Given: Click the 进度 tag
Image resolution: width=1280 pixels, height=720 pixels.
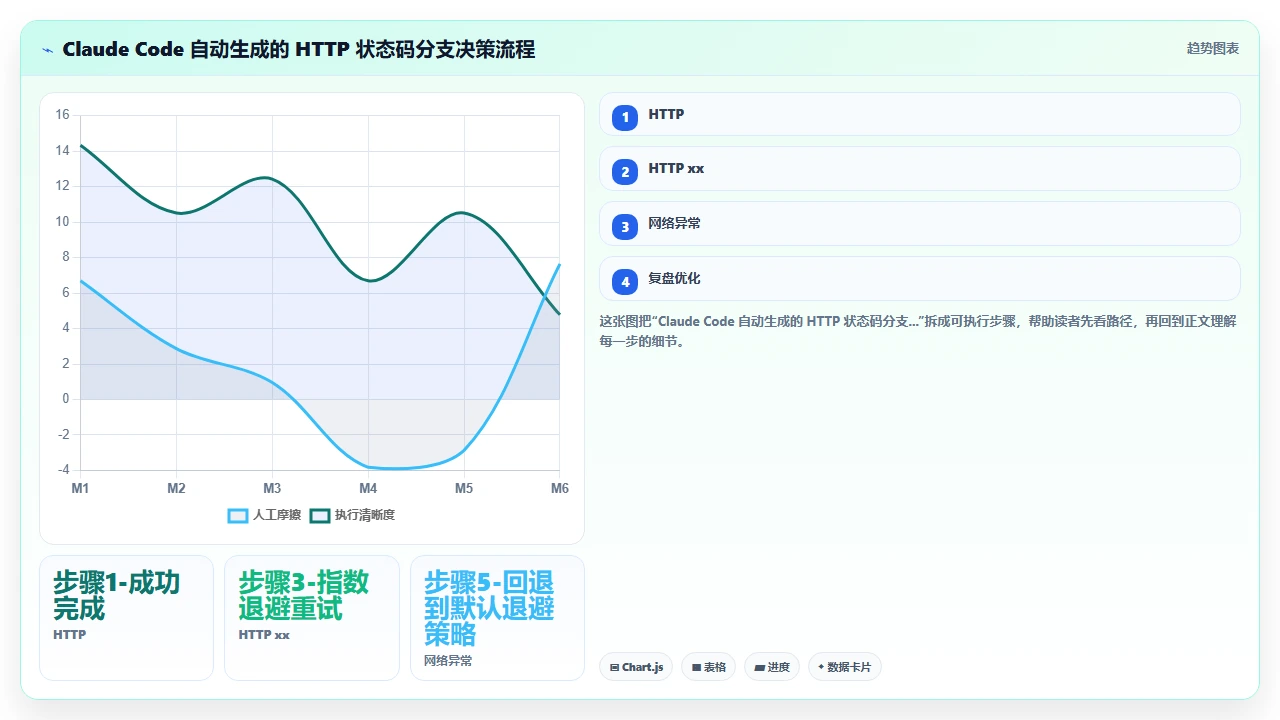Looking at the screenshot, I should [771, 667].
